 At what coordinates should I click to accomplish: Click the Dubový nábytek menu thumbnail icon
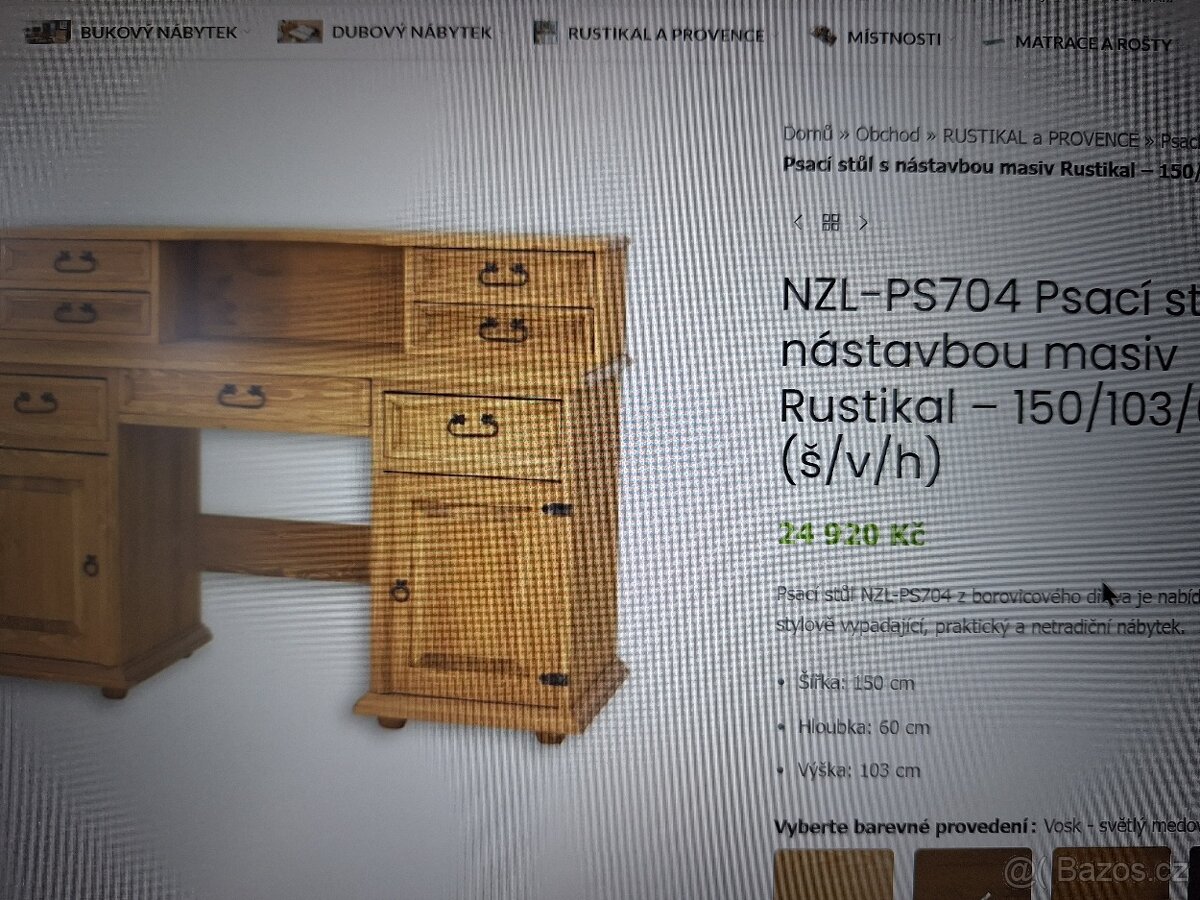point(300,32)
